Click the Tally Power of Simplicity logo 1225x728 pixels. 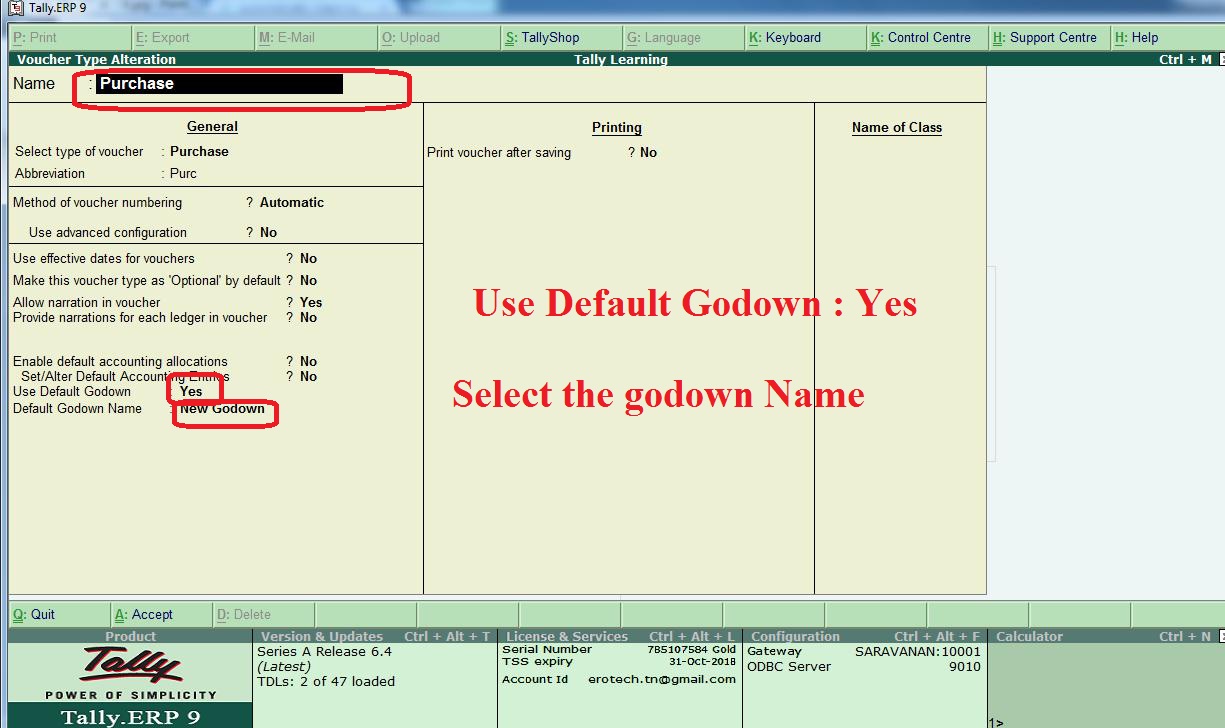click(x=130, y=673)
